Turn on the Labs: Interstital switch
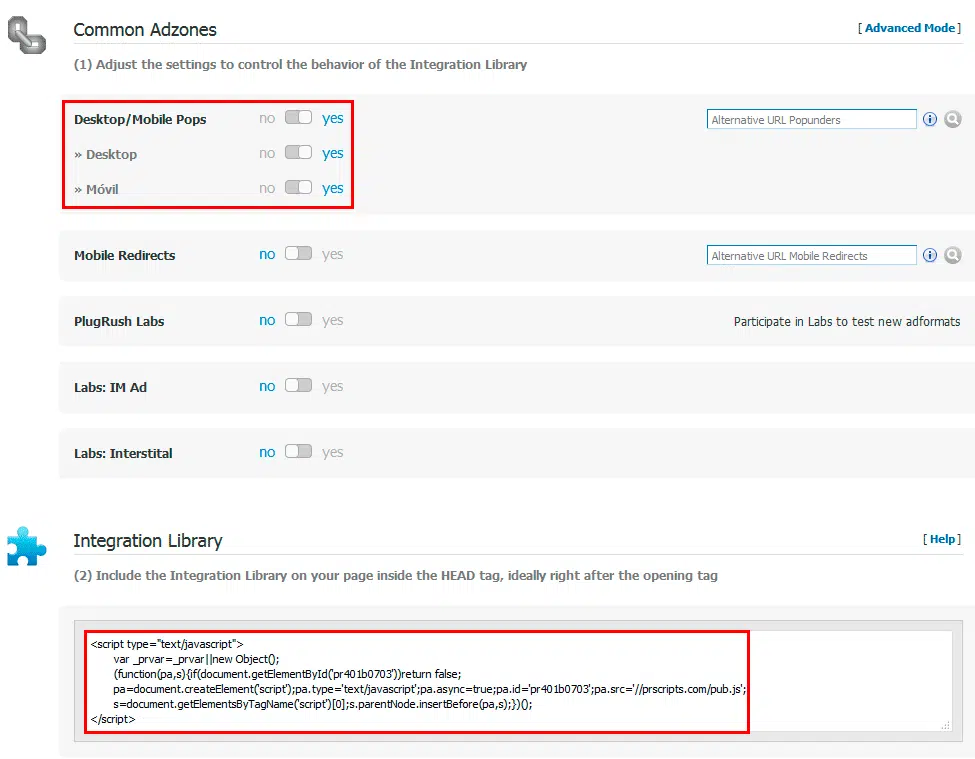 point(298,451)
